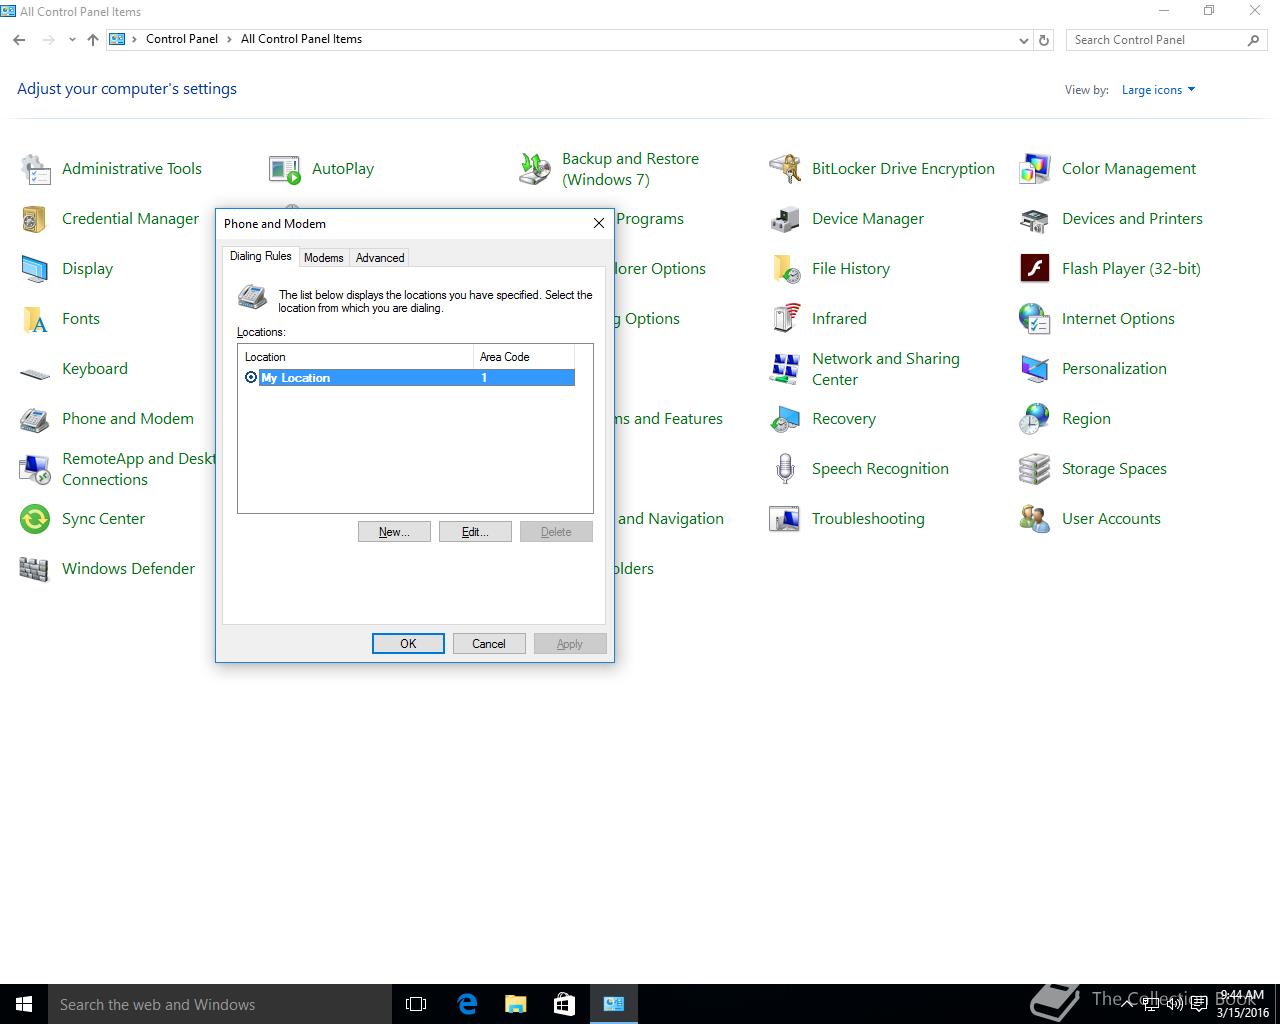Expand the chevron before Control Panel breadcrumb

[134, 39]
